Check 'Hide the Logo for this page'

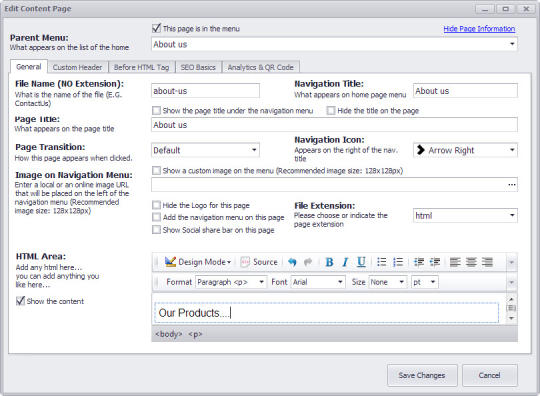coord(156,205)
